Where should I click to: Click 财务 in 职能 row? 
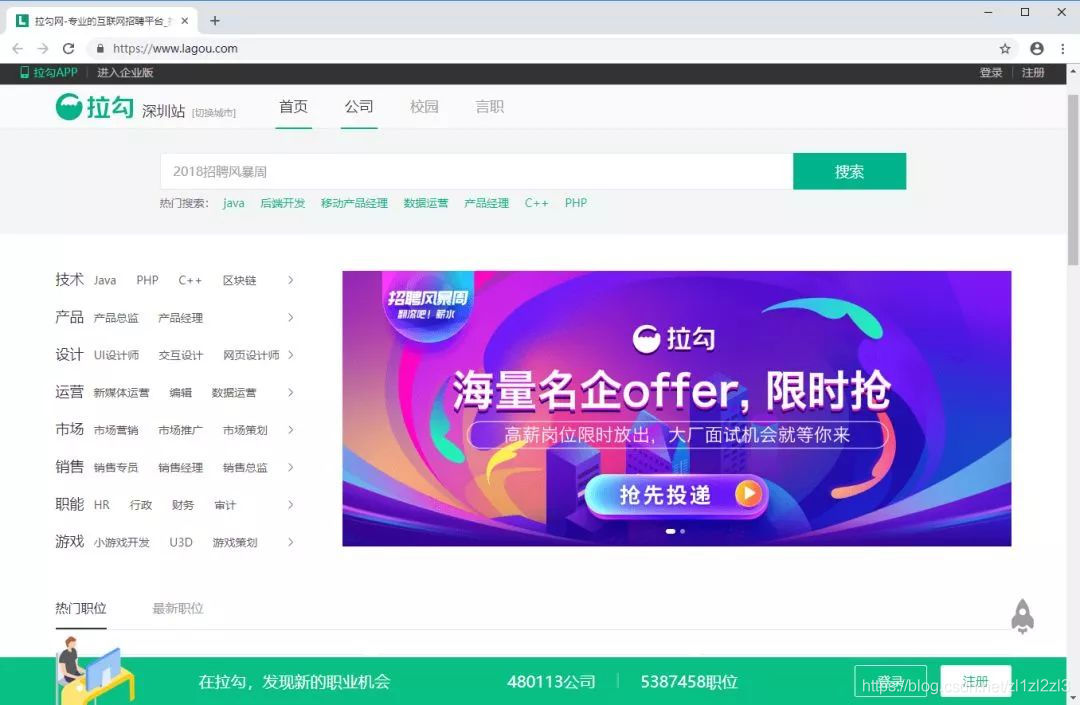point(183,505)
